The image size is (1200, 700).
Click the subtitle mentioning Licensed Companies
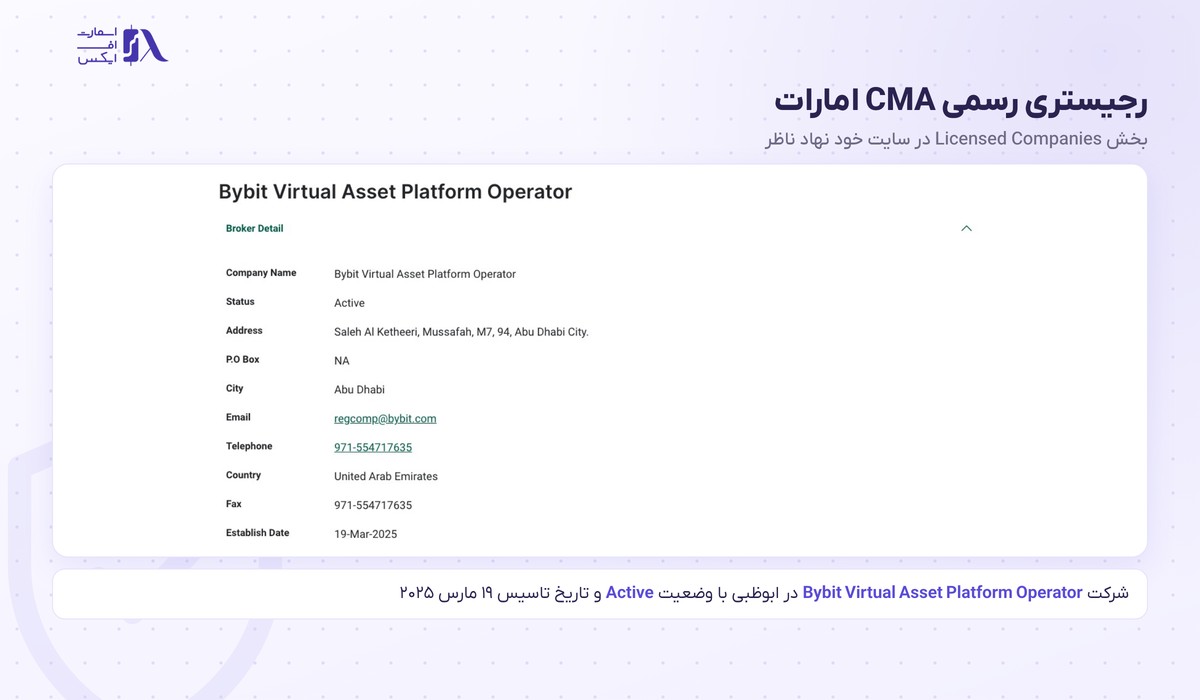click(x=957, y=139)
